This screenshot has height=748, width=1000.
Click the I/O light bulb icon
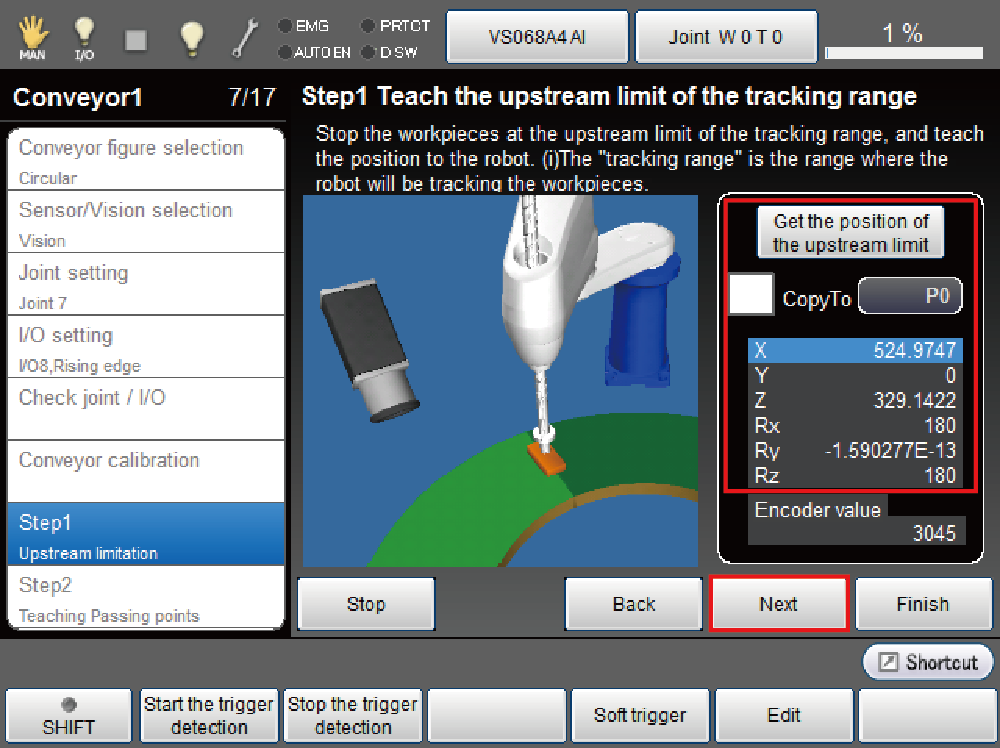85,37
